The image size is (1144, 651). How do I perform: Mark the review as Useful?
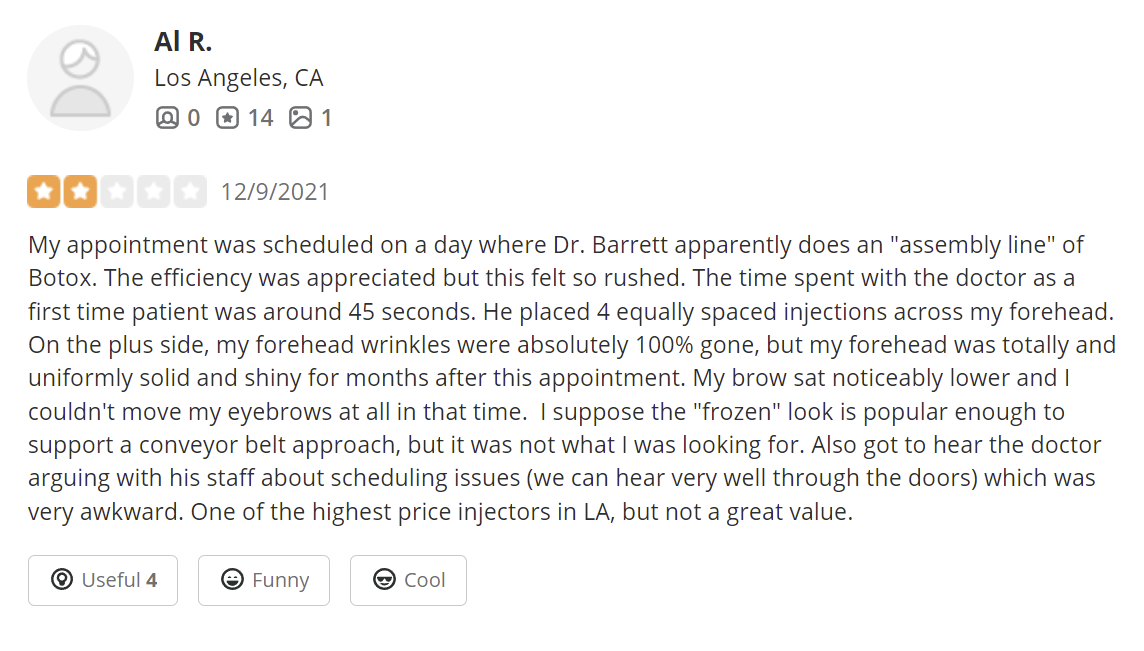(103, 580)
